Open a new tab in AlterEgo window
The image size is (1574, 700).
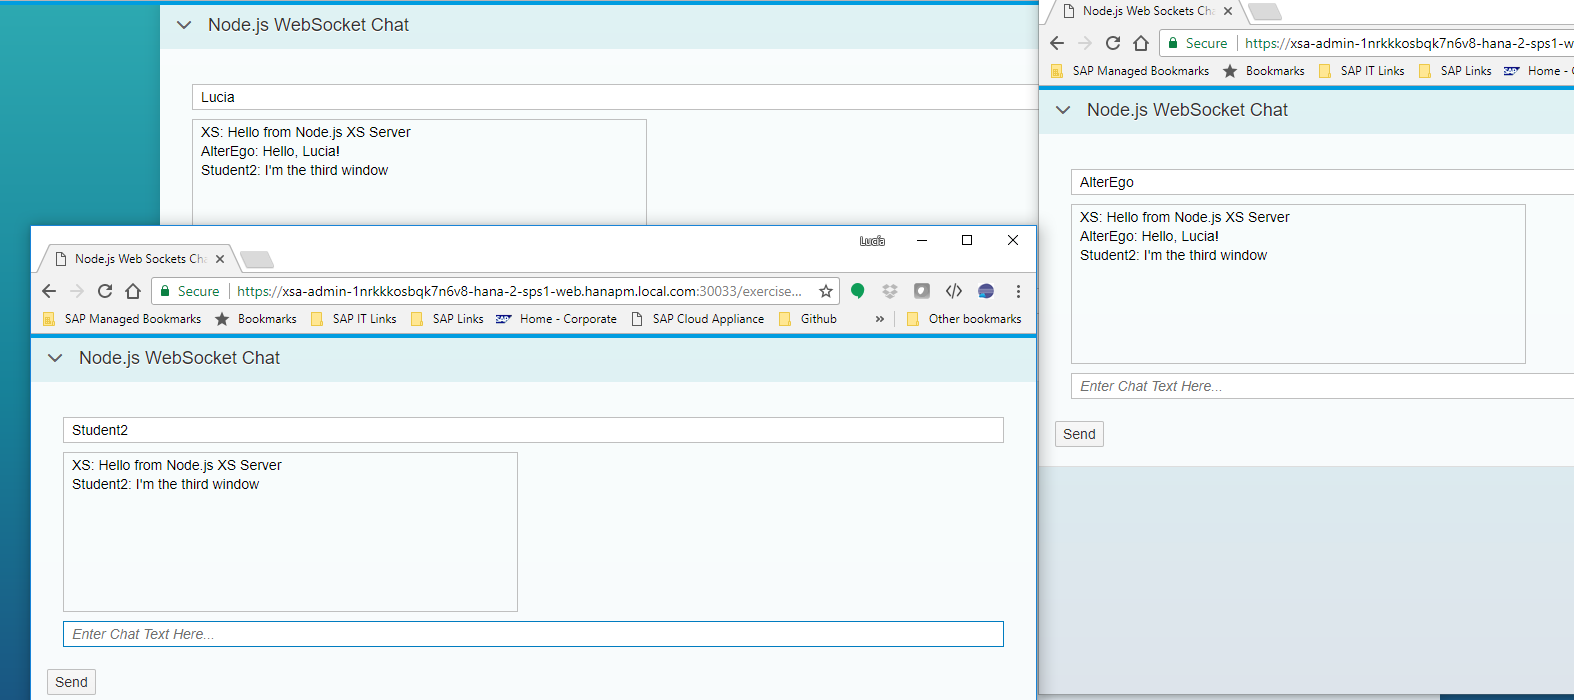point(1265,12)
